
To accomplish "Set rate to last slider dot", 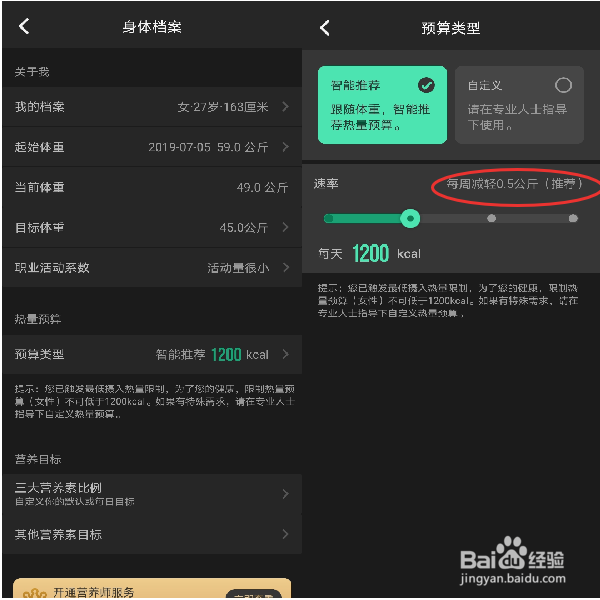I will click(x=573, y=218).
